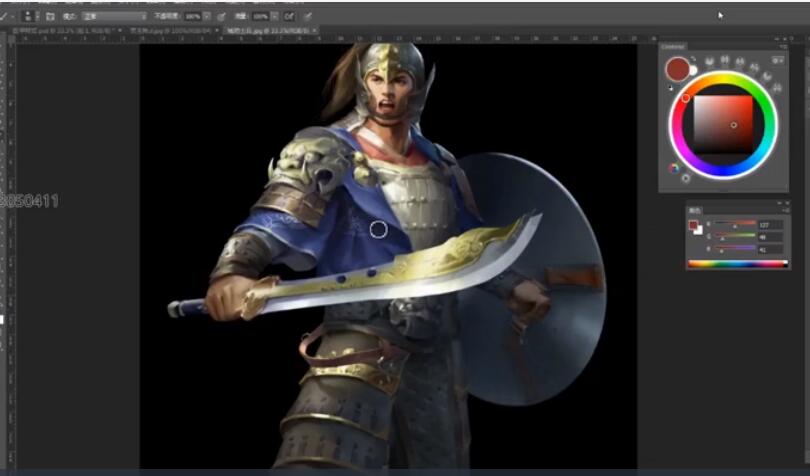Screen dimensions: 810x476
Task: Click the sixth icon beside the wheel's right edge
Action: click(777, 88)
